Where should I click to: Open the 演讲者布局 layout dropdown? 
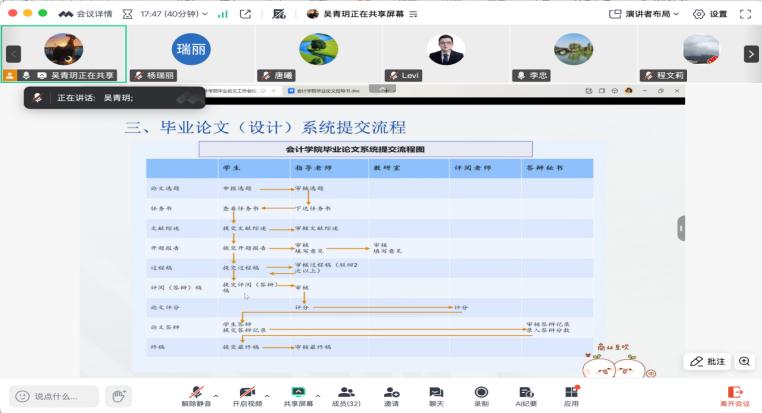[x=652, y=14]
